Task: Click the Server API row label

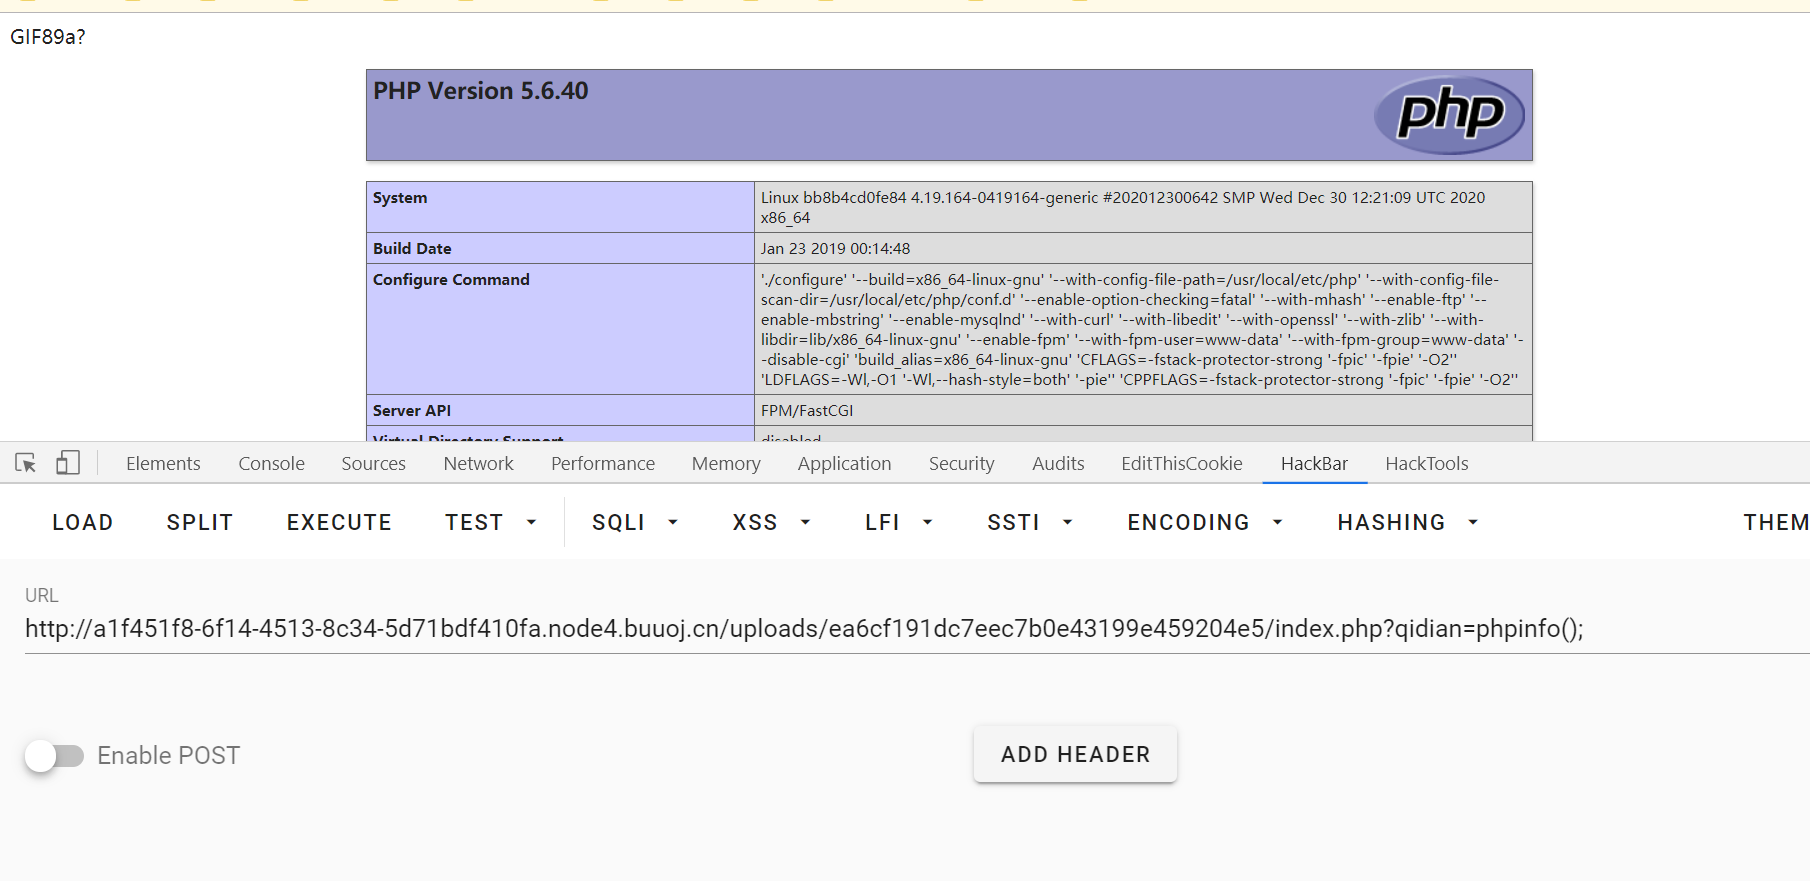Action: [412, 410]
